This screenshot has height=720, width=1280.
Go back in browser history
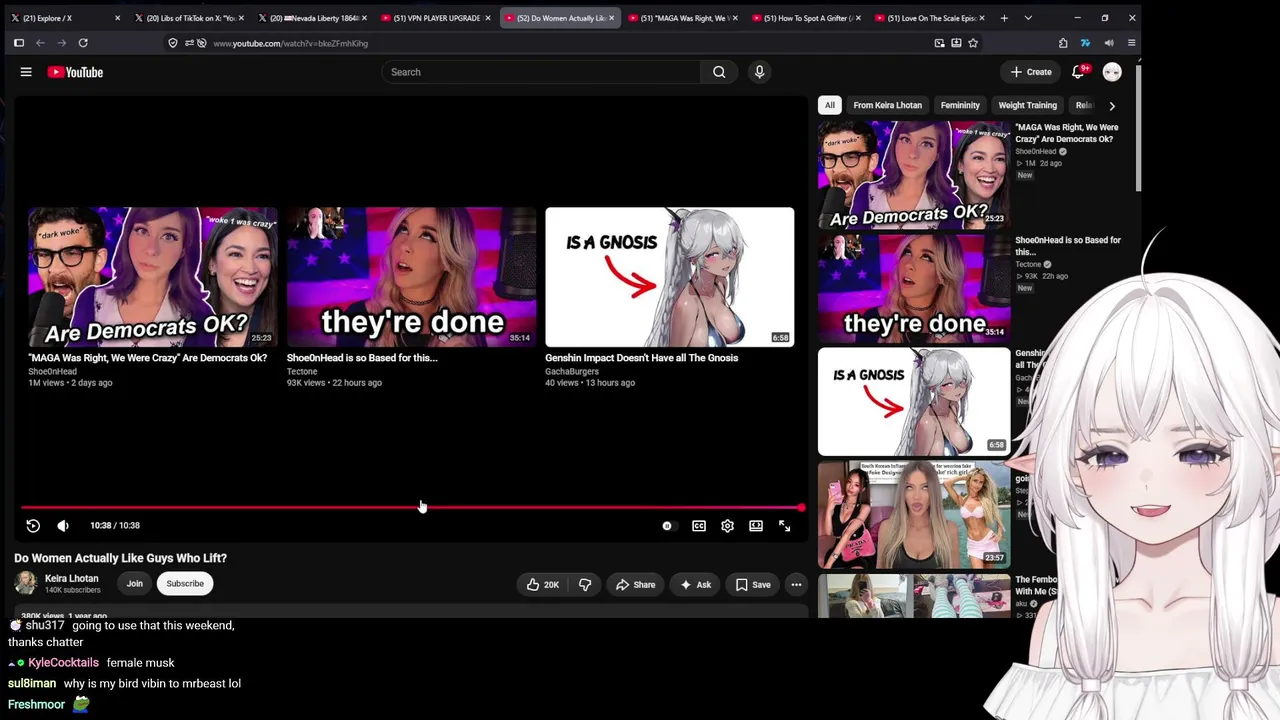(x=40, y=43)
